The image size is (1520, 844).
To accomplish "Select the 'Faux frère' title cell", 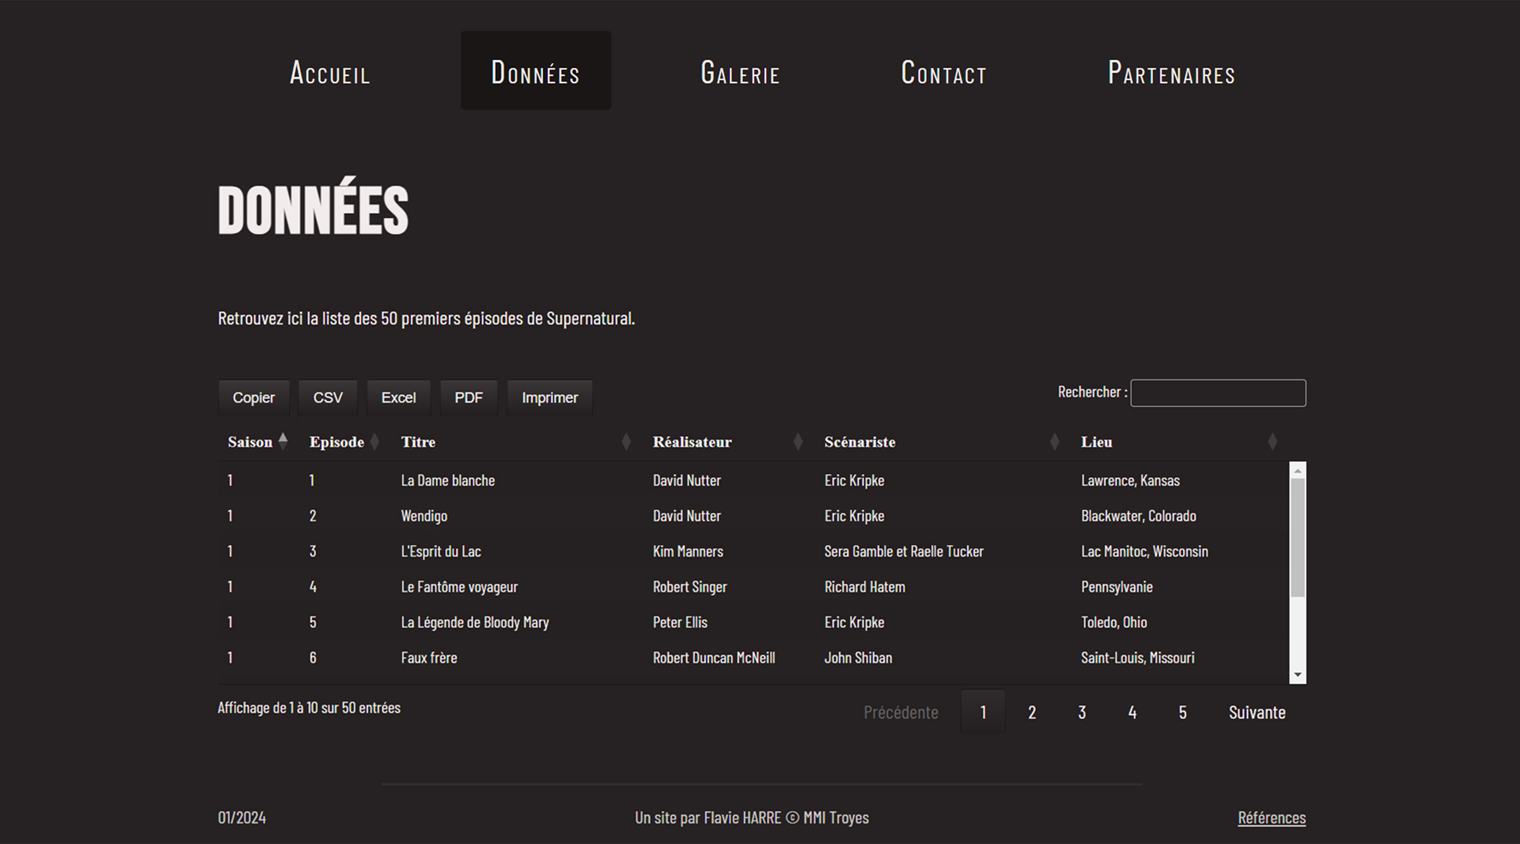I will click(429, 658).
